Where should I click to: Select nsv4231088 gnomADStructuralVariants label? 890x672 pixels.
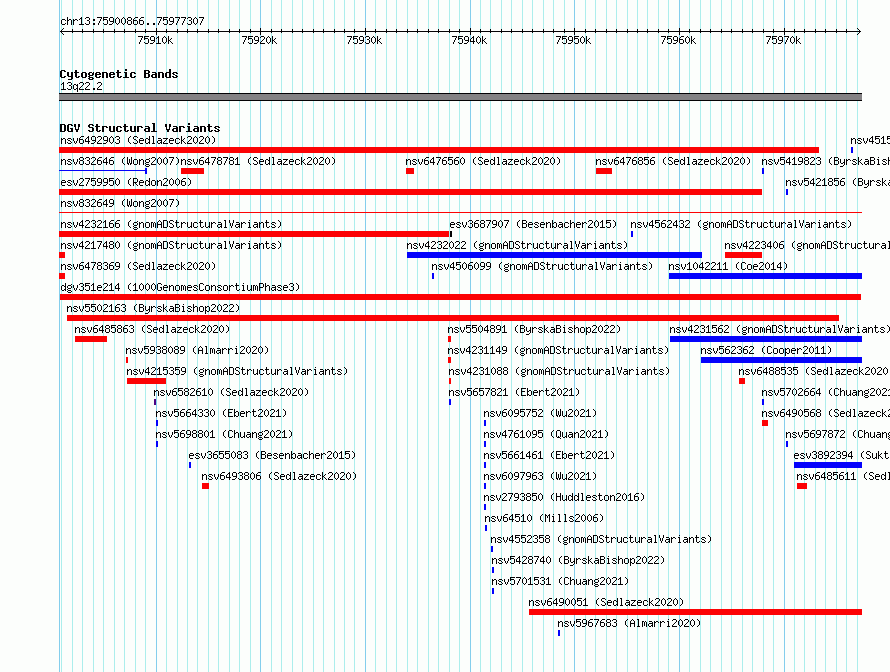[559, 371]
